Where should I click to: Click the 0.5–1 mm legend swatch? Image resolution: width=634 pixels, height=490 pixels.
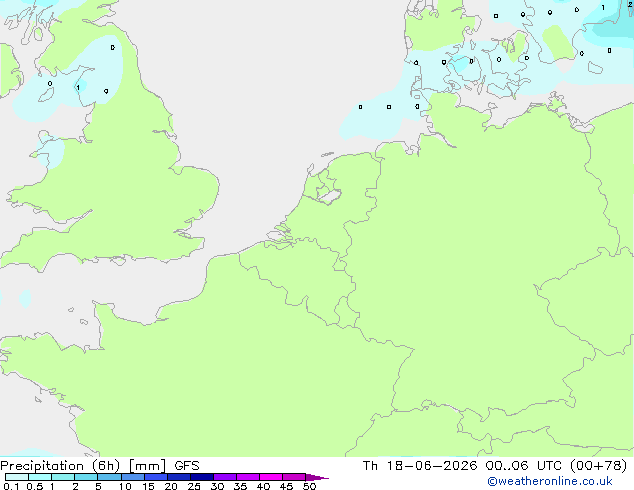click(x=40, y=477)
